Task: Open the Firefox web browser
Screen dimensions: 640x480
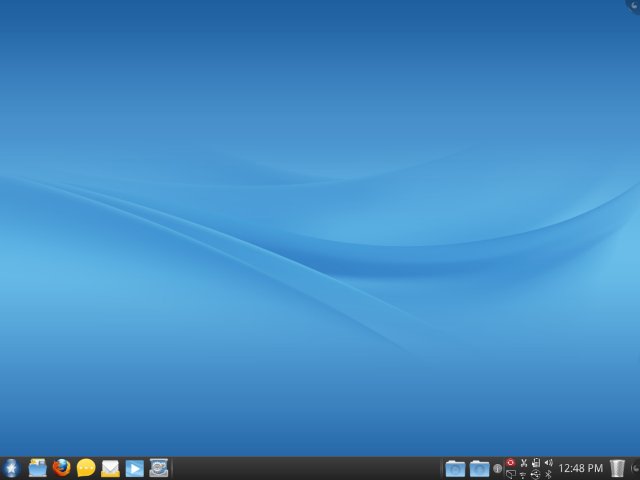Action: pyautogui.click(x=62, y=468)
